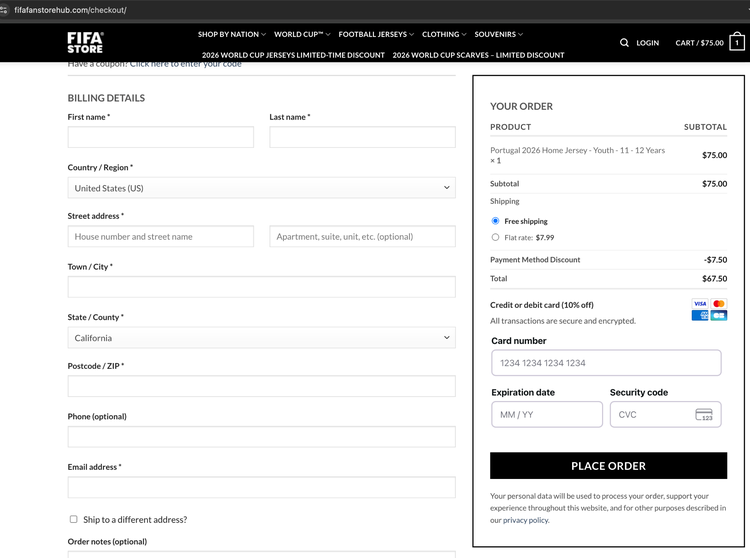This screenshot has height=558, width=750.
Task: Click the site info icon in address bar
Action: (3, 10)
